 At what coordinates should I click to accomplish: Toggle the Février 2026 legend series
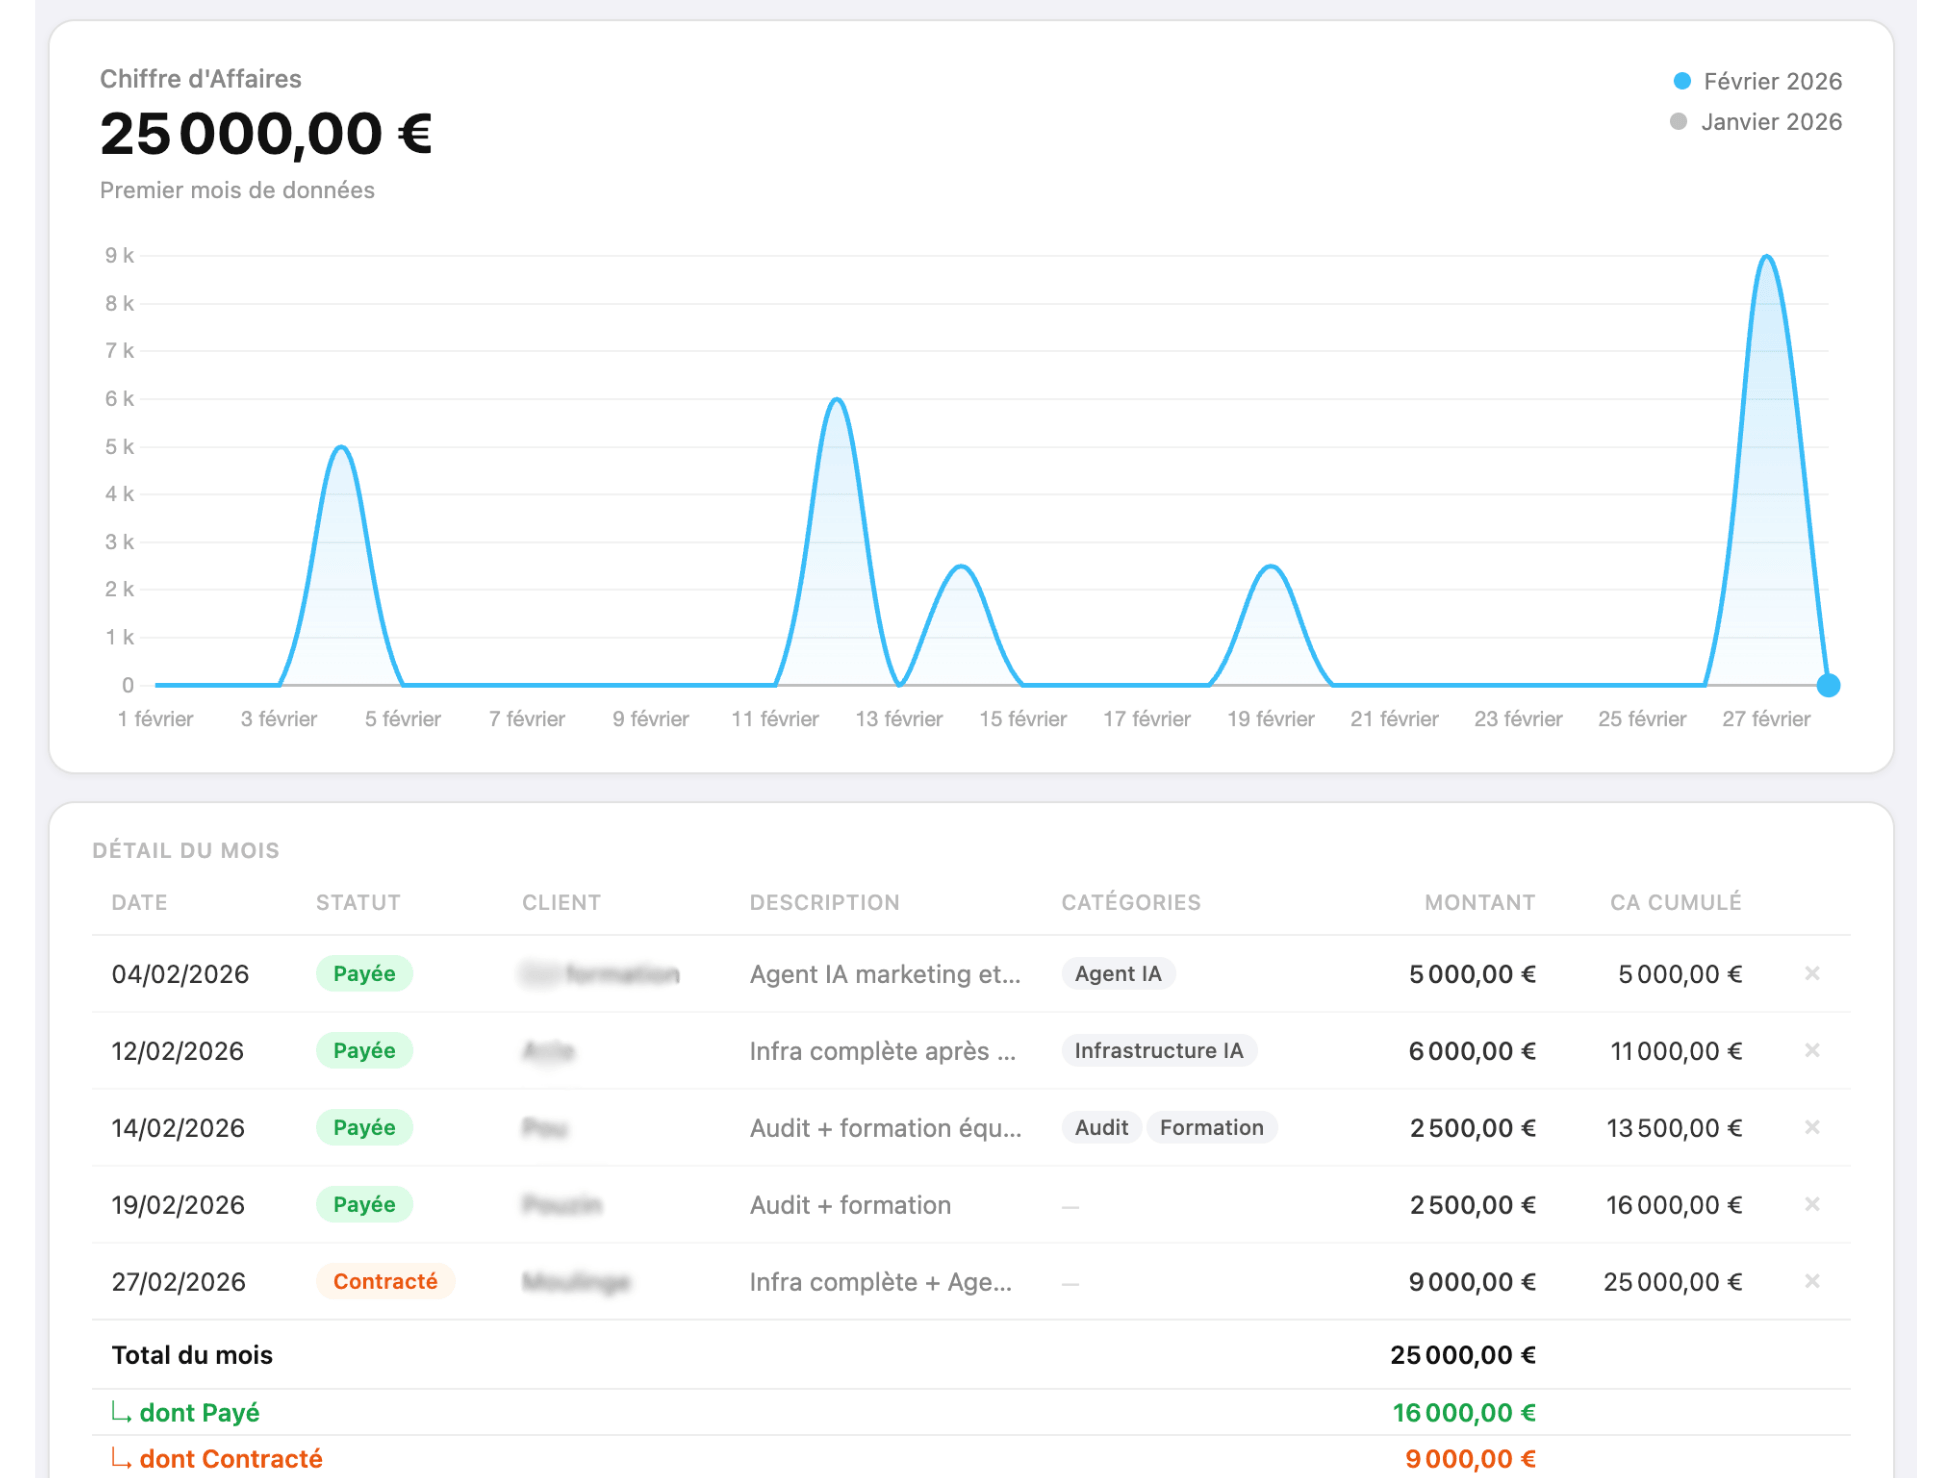1772,81
